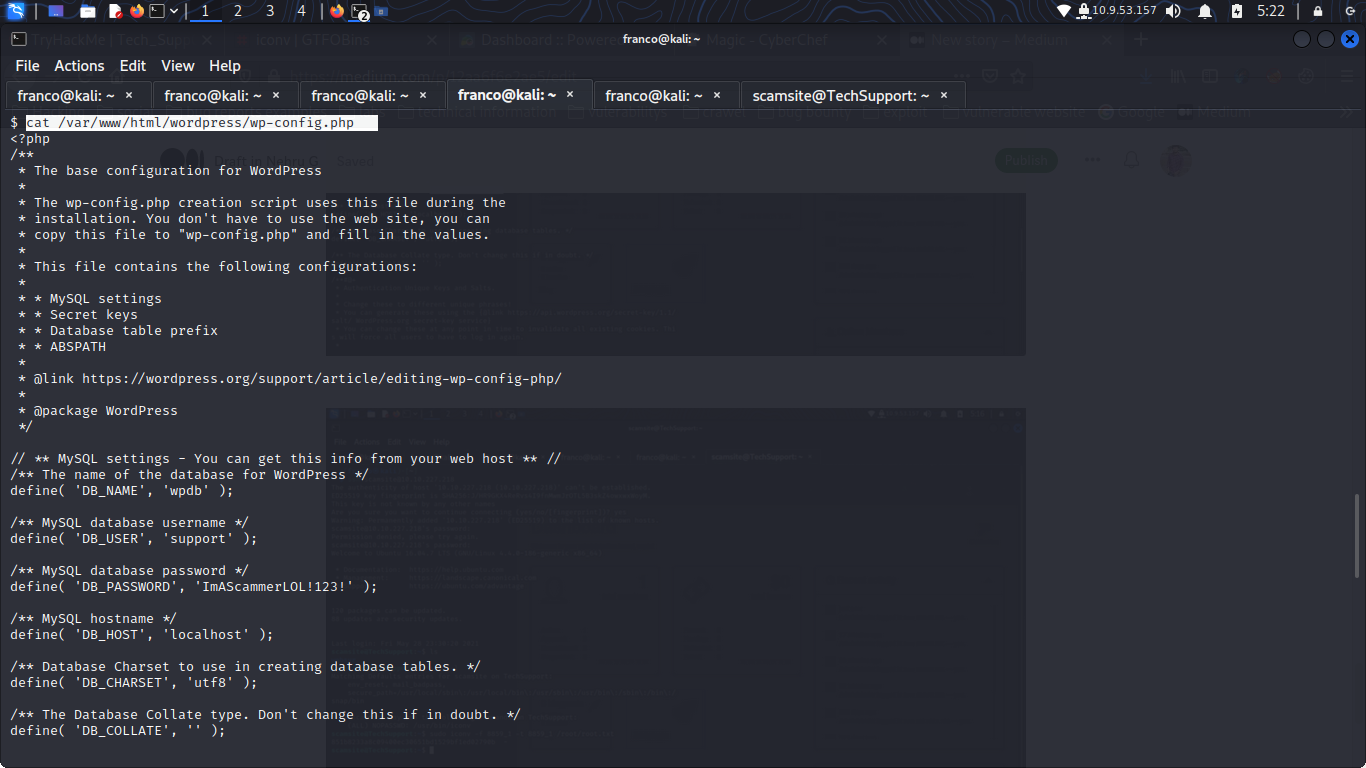Open the file manager panel launcher
The height and width of the screenshot is (768, 1366).
coord(88,11)
